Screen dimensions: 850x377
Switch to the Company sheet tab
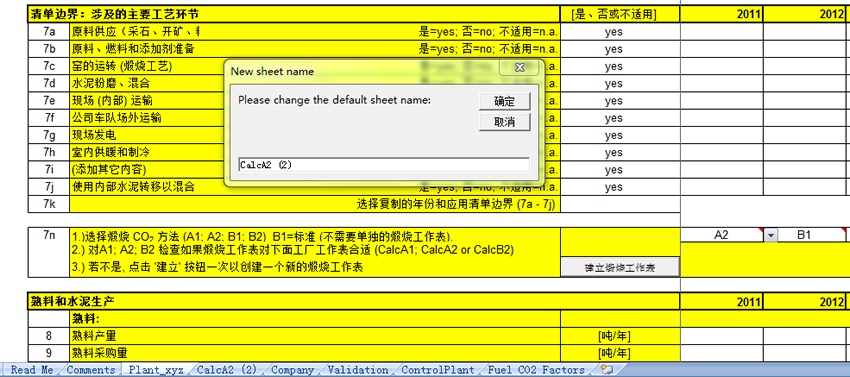[x=292, y=370]
